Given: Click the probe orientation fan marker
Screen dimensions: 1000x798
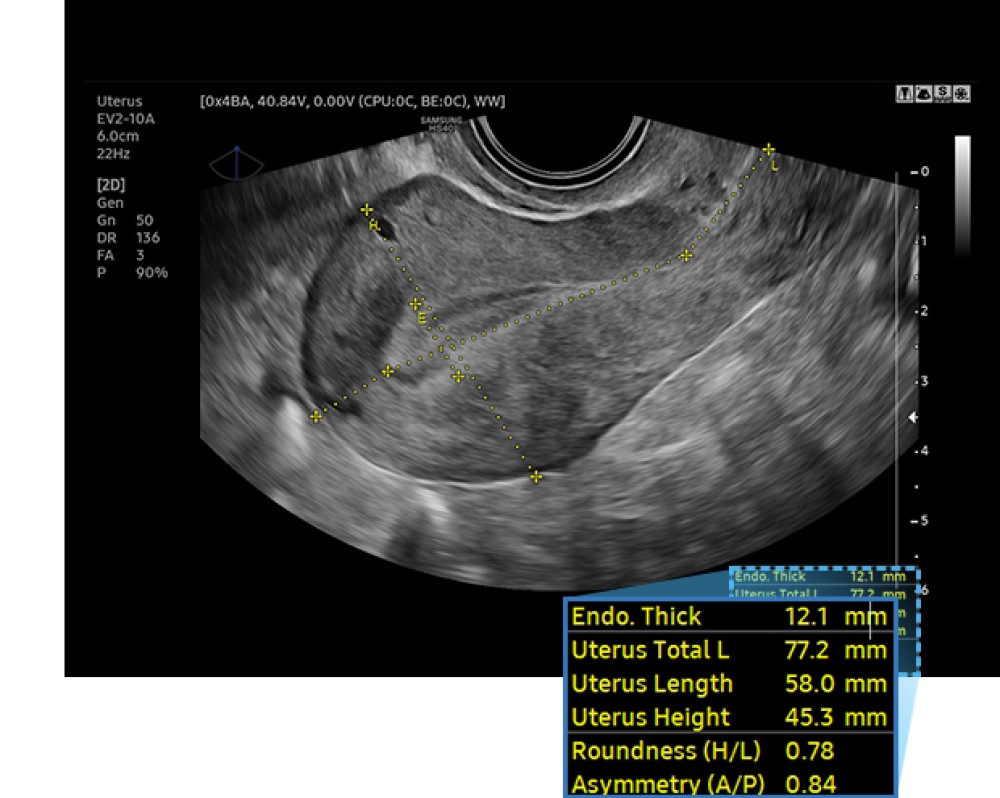Looking at the screenshot, I should coord(237,162).
